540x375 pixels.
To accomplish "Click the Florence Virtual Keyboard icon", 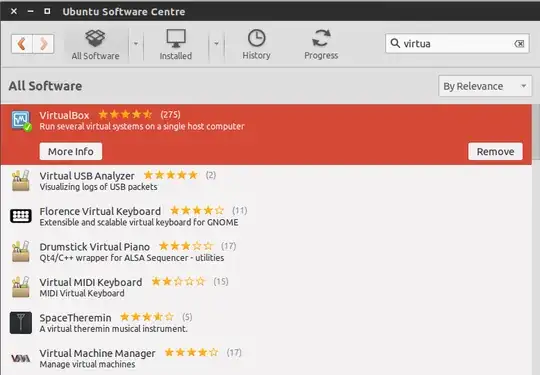I will click(21, 216).
